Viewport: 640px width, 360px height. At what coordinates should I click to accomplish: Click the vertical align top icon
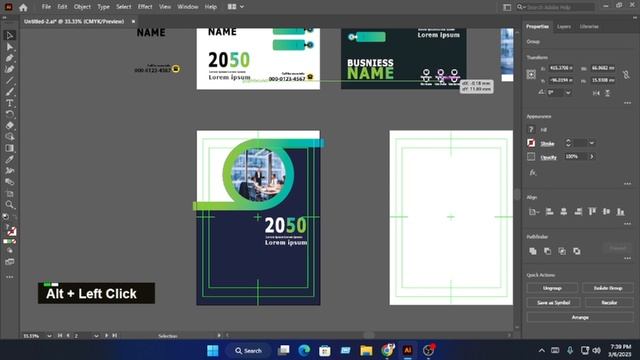coord(592,211)
